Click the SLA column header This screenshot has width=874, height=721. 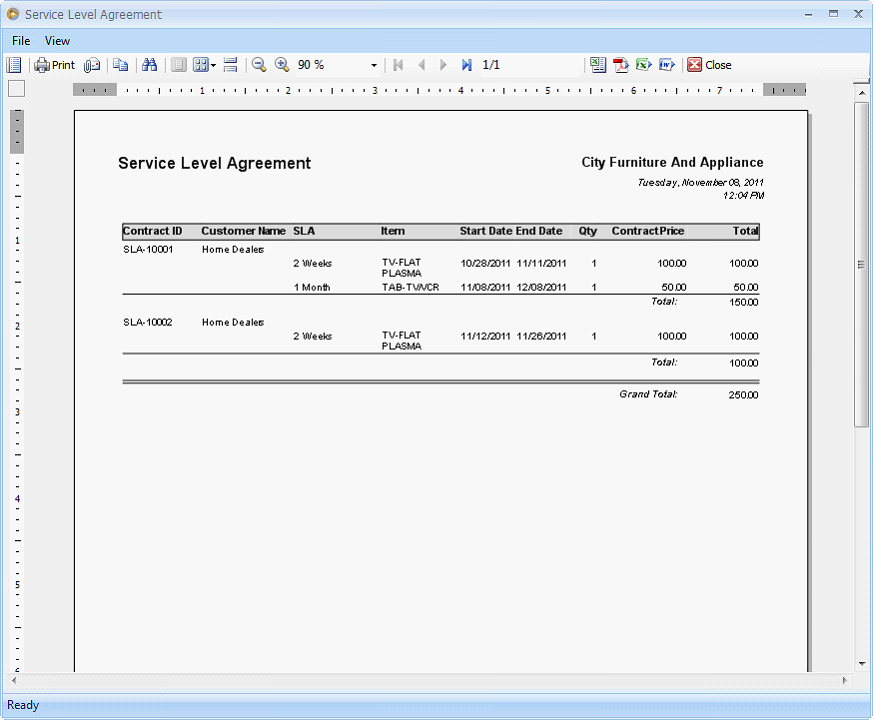pos(304,231)
